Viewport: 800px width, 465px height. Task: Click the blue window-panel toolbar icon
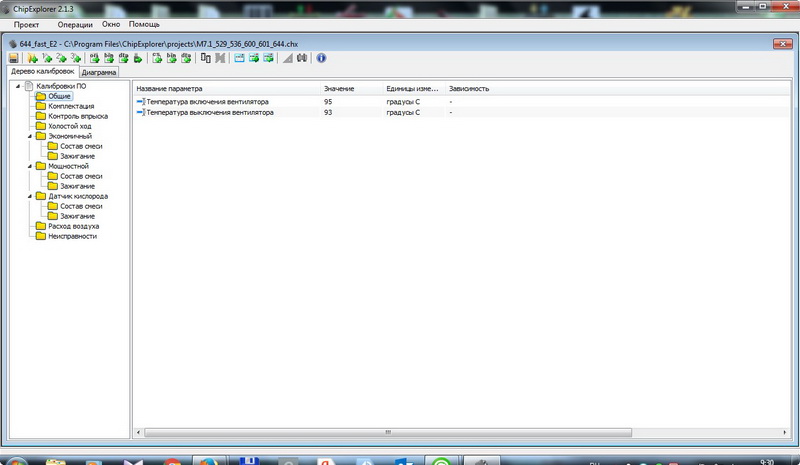(x=239, y=58)
